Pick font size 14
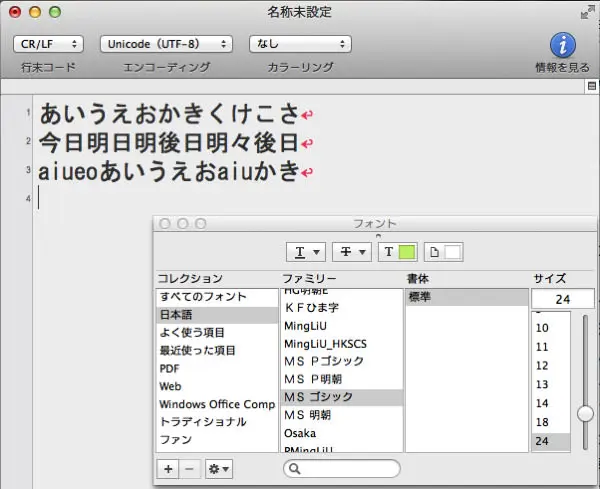Image resolution: width=600 pixels, height=489 pixels. [551, 403]
